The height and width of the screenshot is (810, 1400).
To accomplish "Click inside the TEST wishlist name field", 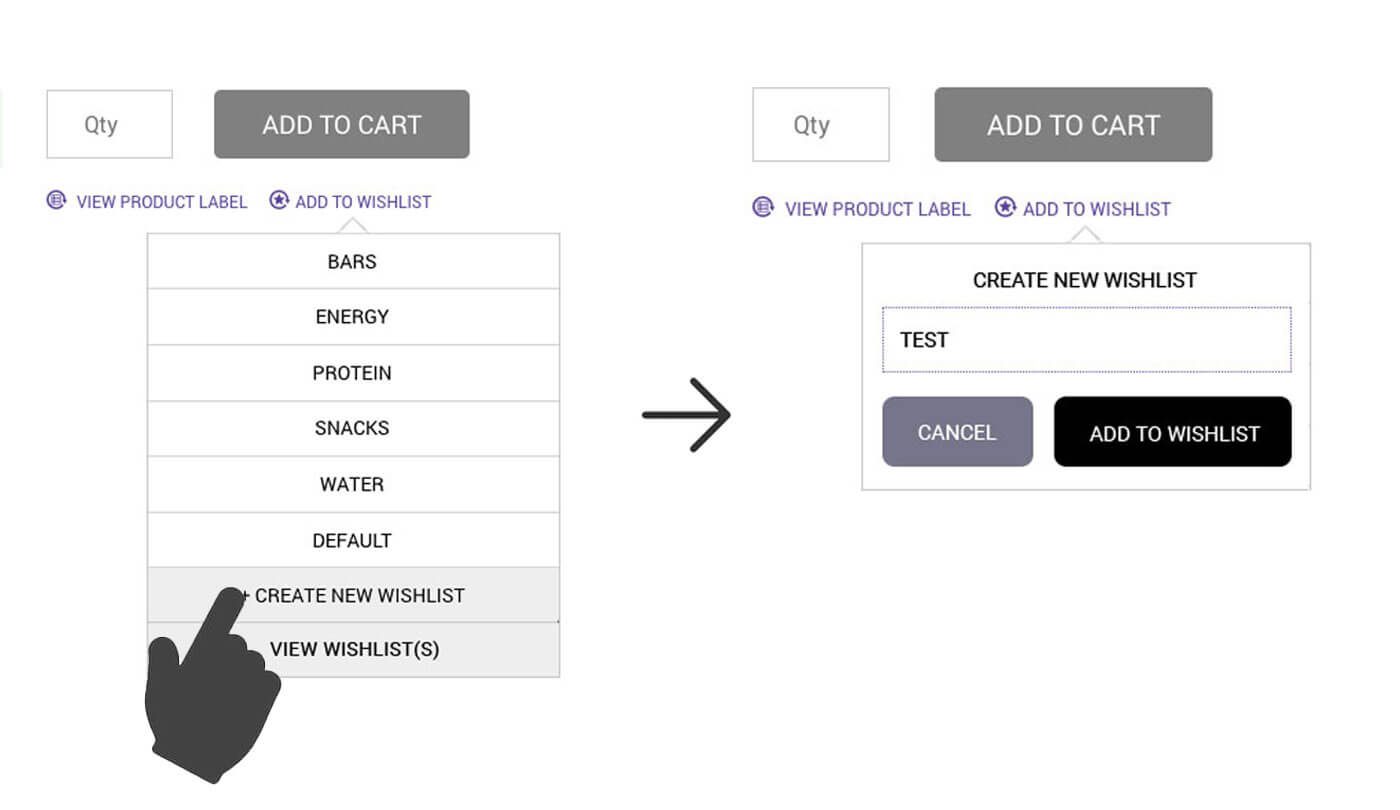I will [1085, 340].
